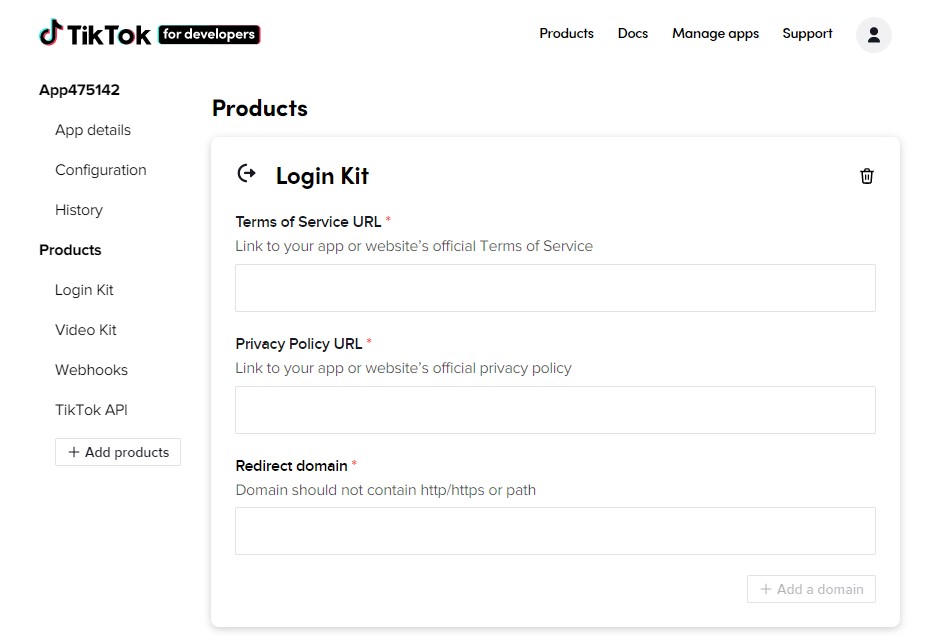
Task: Open Configuration in the sidebar
Action: [x=100, y=170]
